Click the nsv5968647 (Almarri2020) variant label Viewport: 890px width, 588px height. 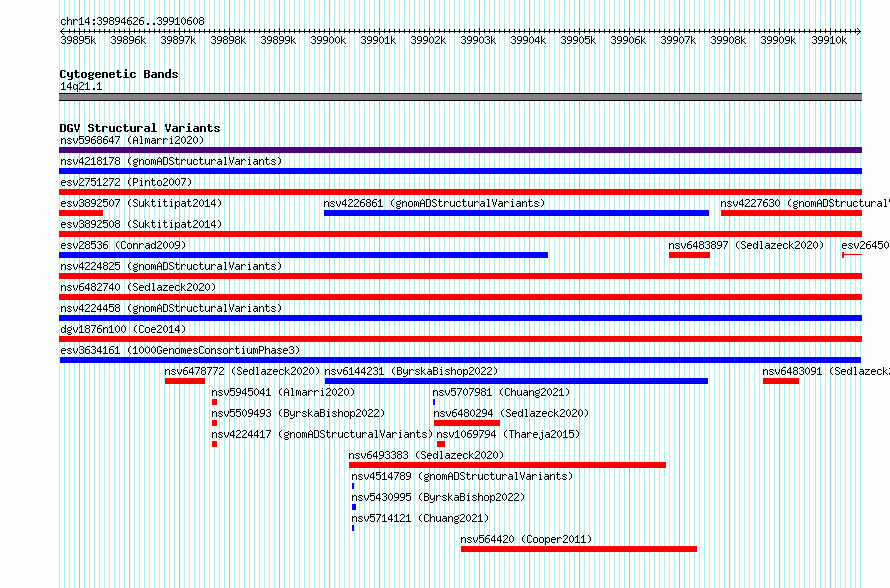[132, 140]
